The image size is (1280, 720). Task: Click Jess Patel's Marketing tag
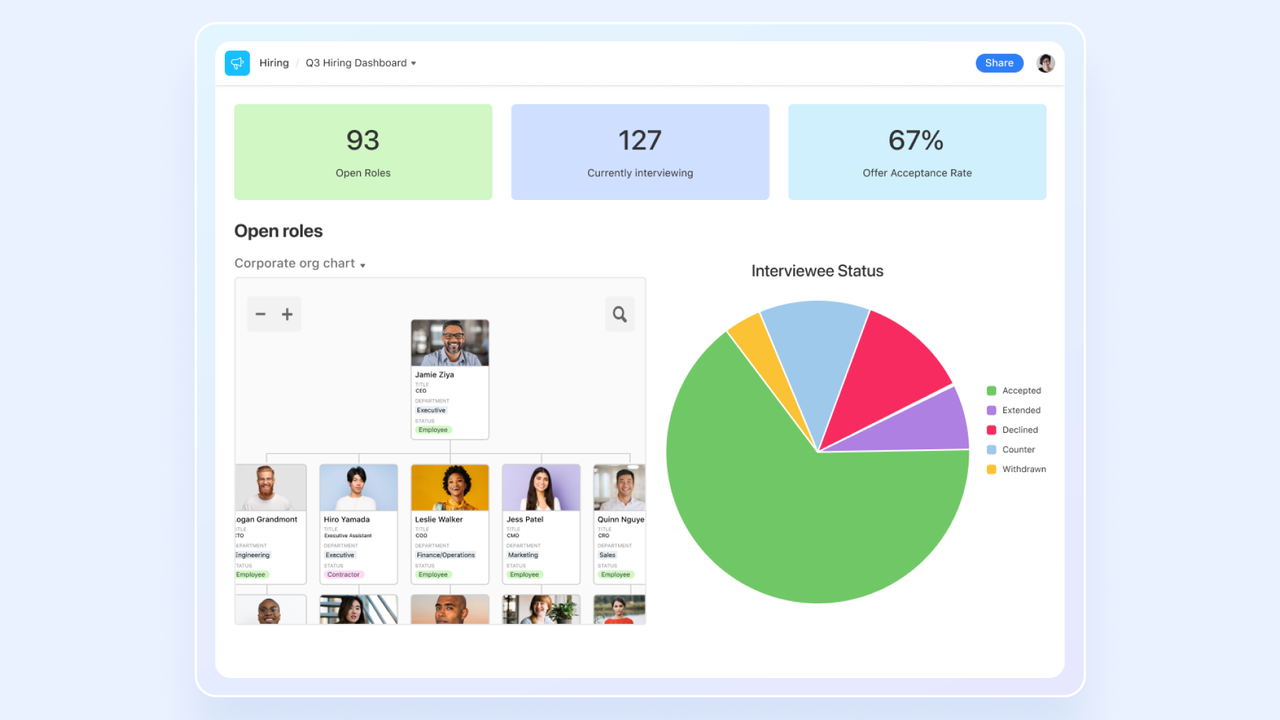[523, 555]
